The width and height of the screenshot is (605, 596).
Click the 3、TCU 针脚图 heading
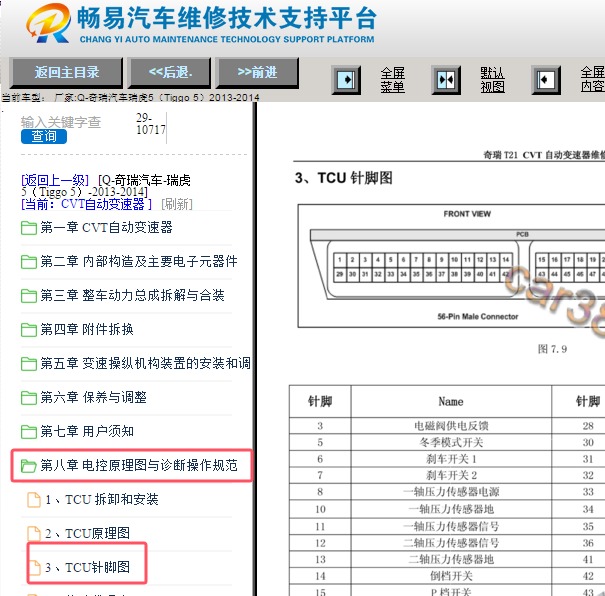[x=344, y=178]
